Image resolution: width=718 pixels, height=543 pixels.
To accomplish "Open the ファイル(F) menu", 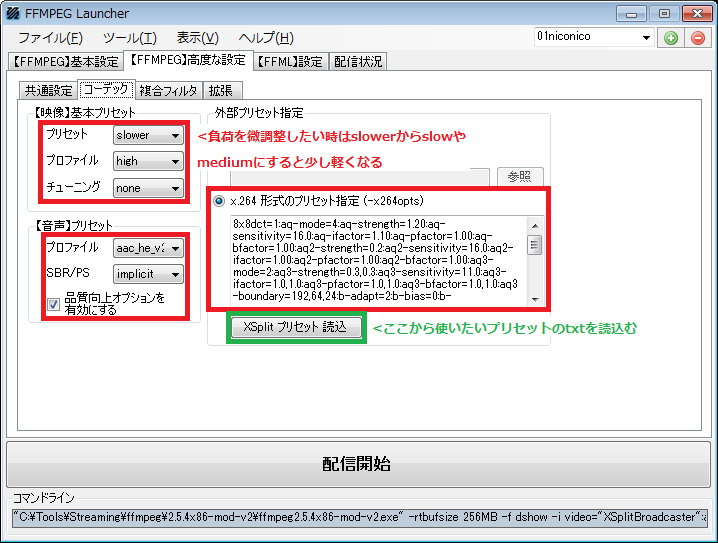I will pyautogui.click(x=50, y=38).
